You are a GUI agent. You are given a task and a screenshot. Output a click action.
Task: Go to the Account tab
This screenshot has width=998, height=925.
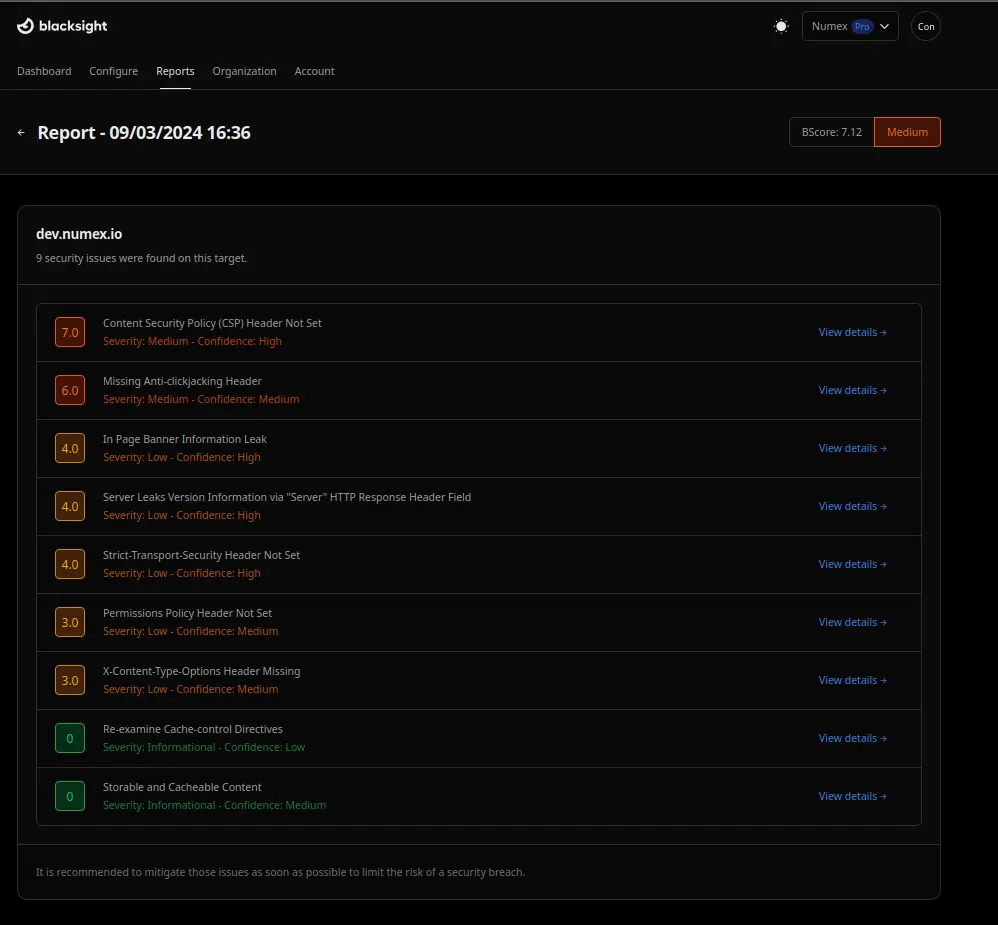pos(314,71)
